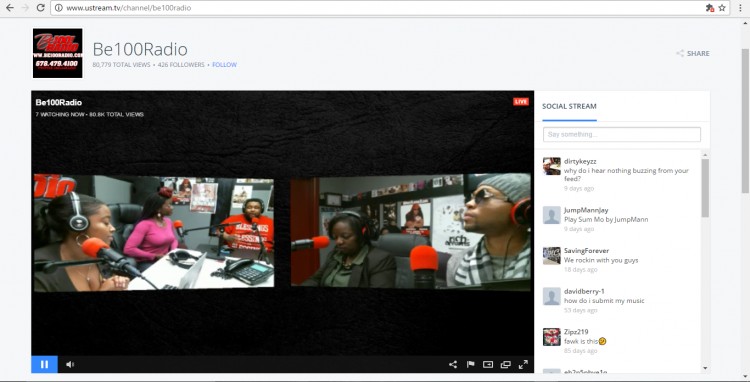
Task: Go back with the browser back arrow
Action: 10,8
